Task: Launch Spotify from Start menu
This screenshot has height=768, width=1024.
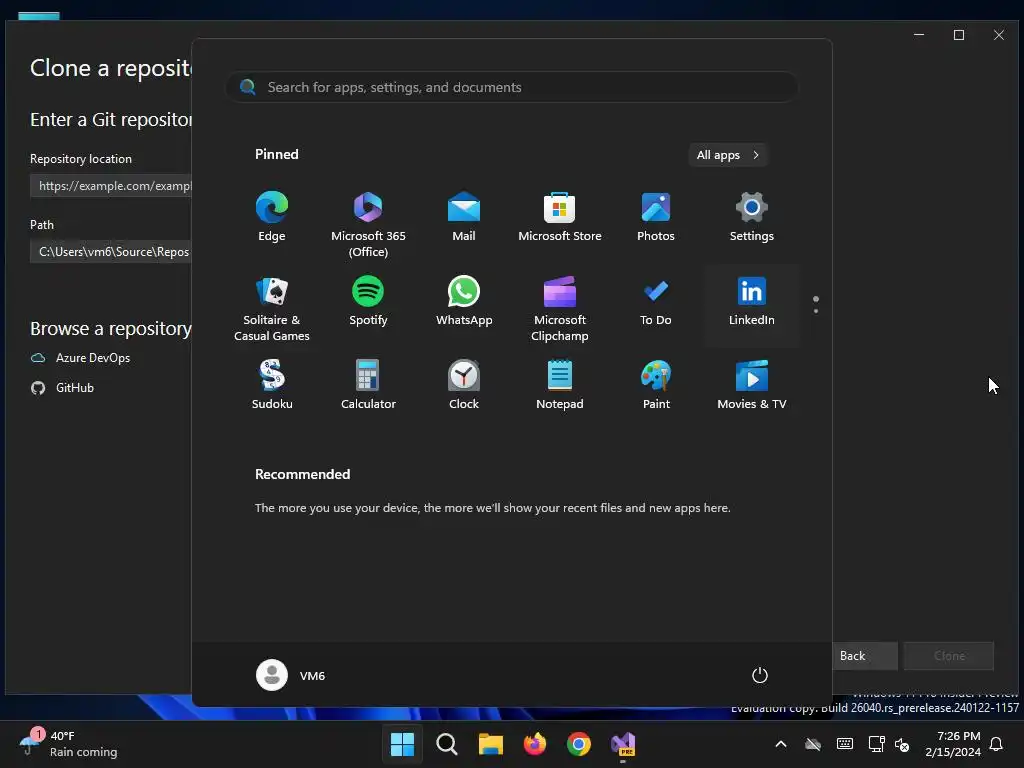Action: pos(368,302)
